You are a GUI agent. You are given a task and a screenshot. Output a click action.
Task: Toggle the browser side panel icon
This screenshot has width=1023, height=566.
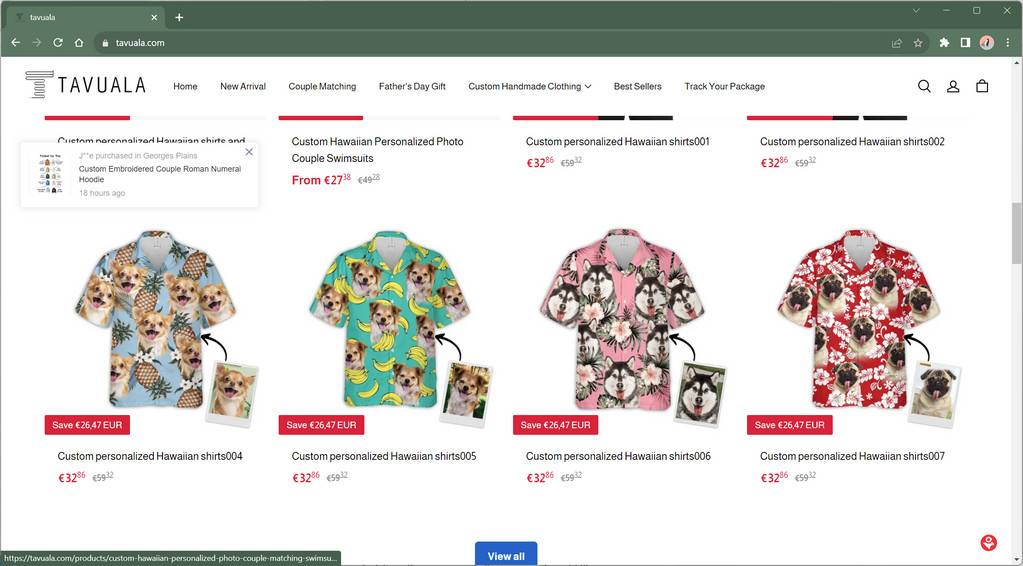click(965, 42)
